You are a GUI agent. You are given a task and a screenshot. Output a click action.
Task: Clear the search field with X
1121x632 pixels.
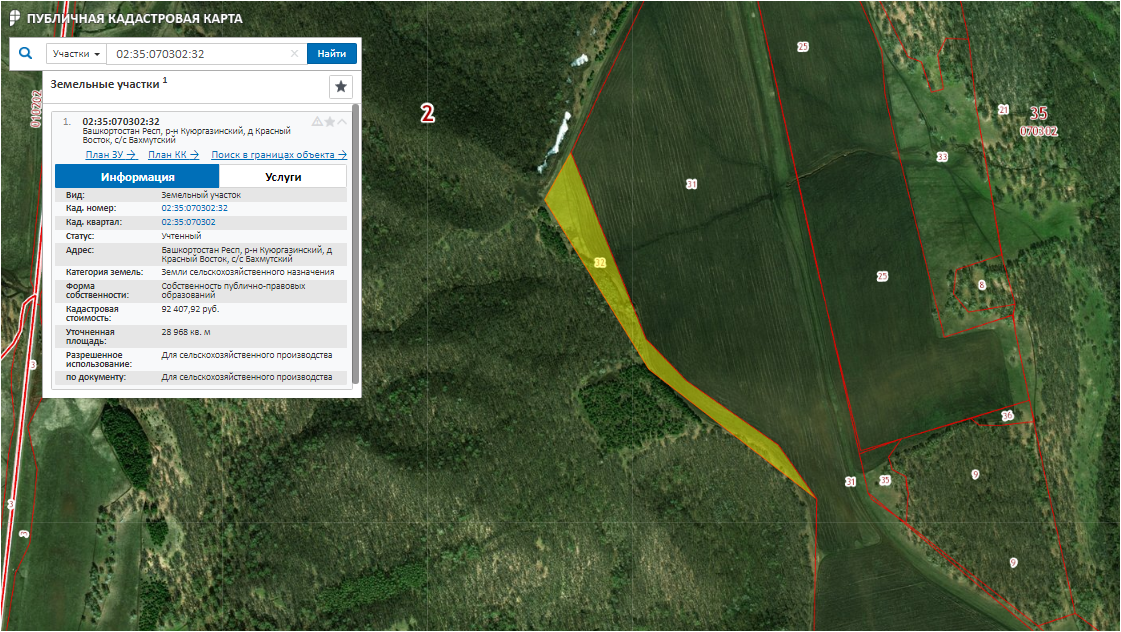294,54
